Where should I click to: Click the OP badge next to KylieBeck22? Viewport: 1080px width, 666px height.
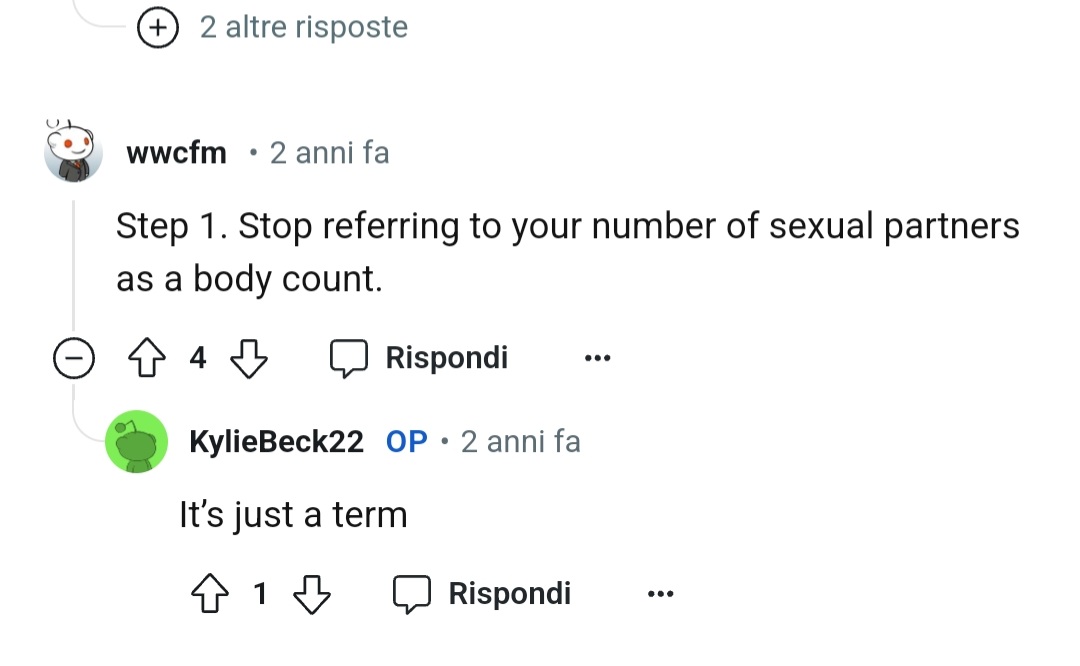pyautogui.click(x=406, y=441)
